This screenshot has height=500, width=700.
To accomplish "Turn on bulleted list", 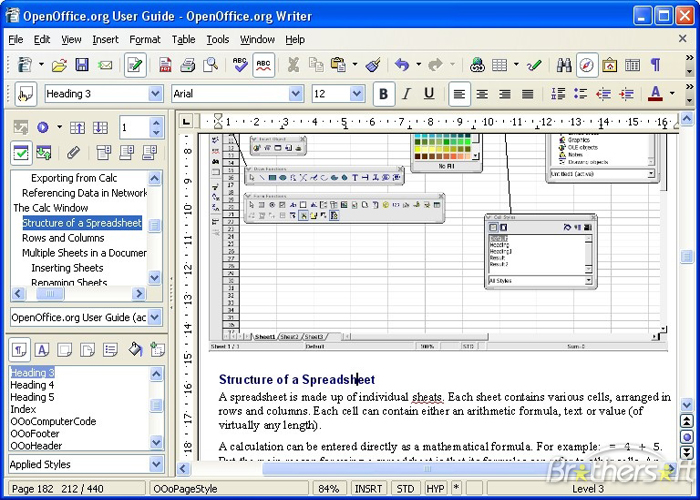I will [580, 94].
